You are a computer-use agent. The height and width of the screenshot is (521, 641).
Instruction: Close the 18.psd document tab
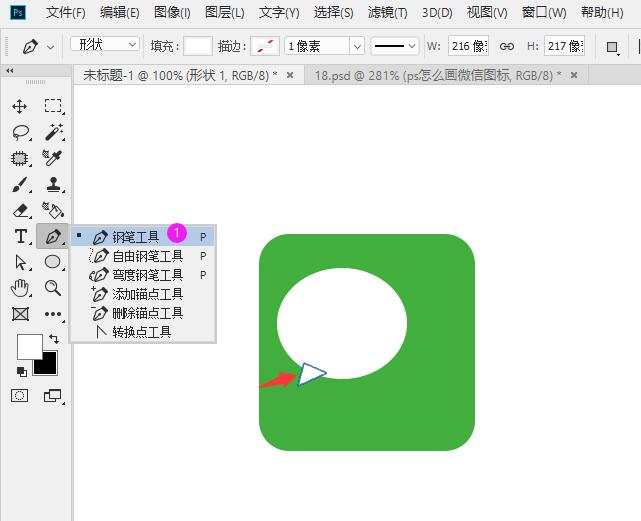coord(574,75)
